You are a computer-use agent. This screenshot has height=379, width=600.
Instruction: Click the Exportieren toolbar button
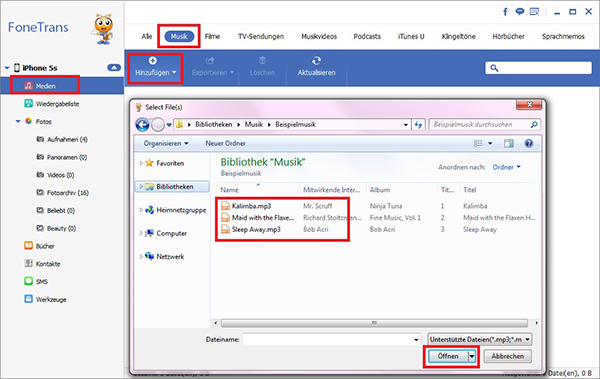213,67
